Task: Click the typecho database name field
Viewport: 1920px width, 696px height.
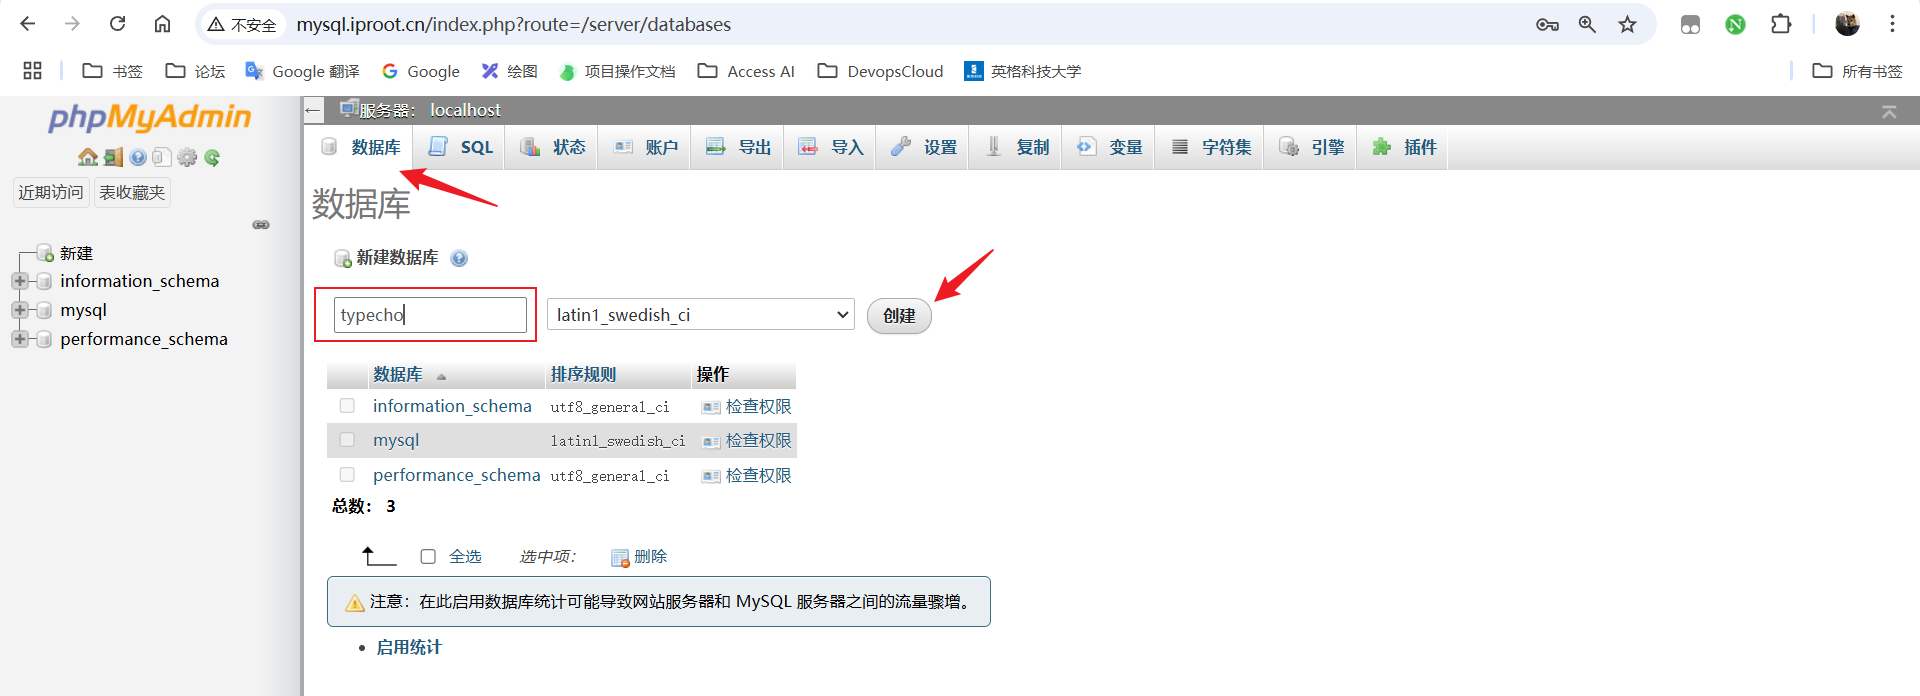Action: pyautogui.click(x=430, y=315)
